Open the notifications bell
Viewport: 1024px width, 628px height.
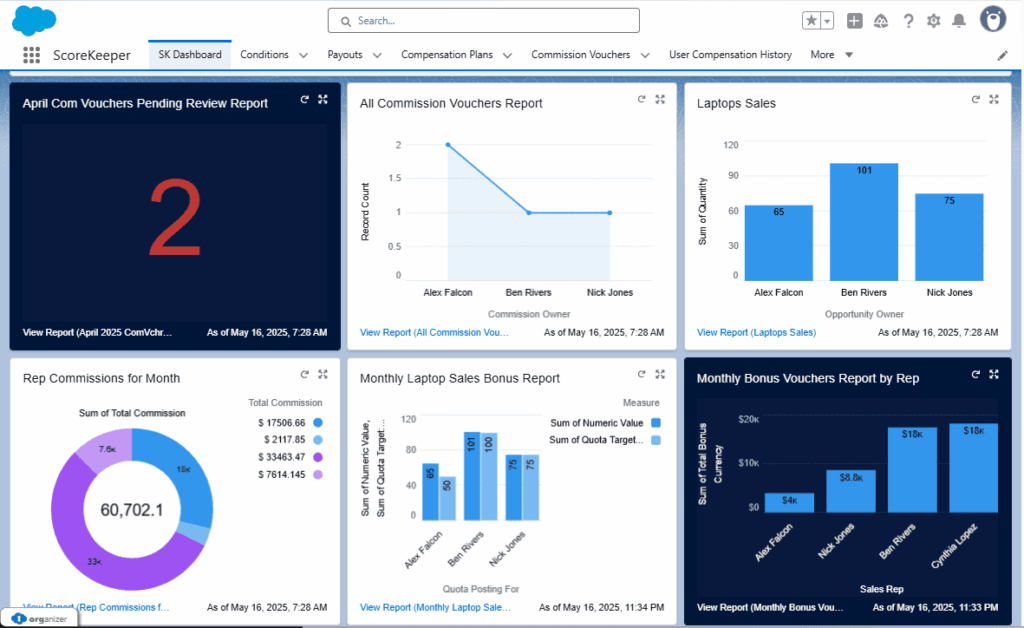(960, 21)
